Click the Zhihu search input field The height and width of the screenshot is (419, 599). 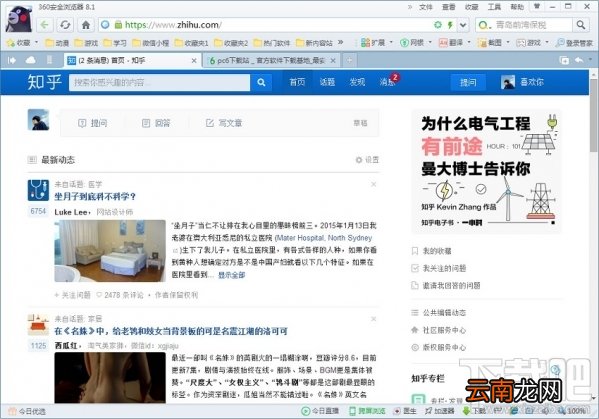[159, 83]
